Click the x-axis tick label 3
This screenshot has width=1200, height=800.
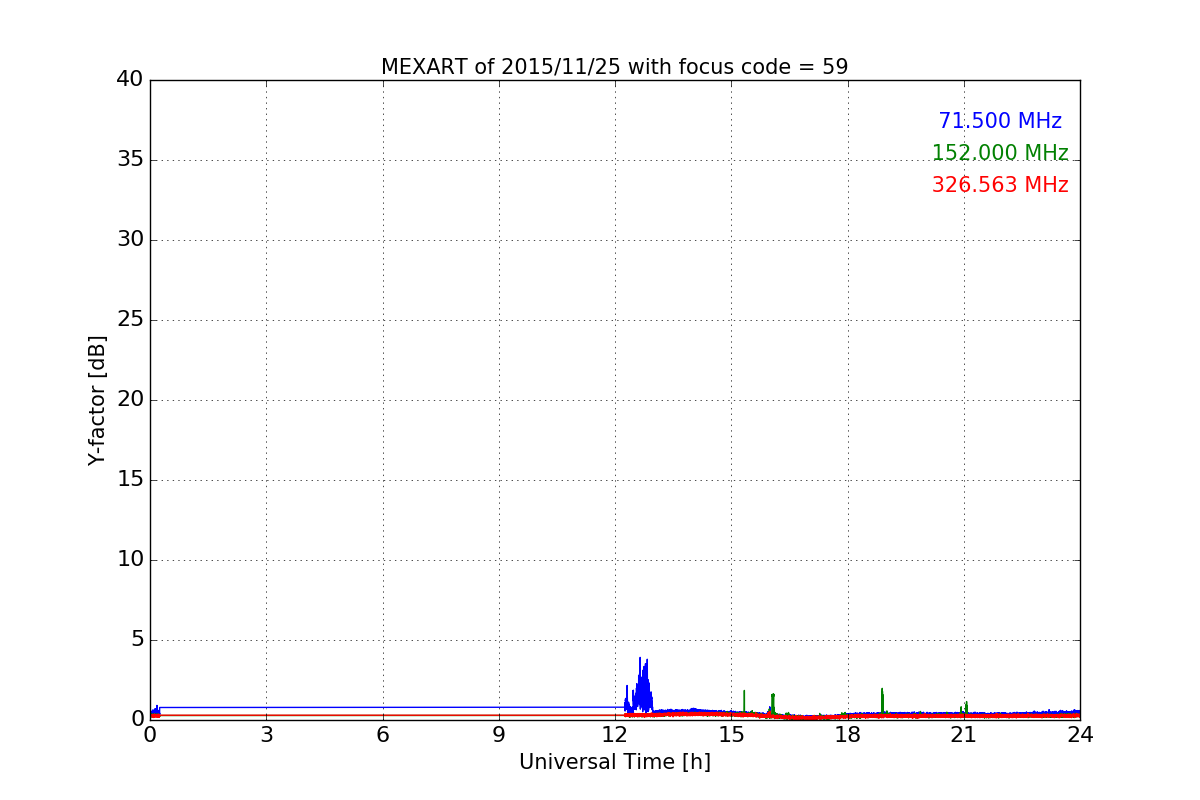pos(266,735)
